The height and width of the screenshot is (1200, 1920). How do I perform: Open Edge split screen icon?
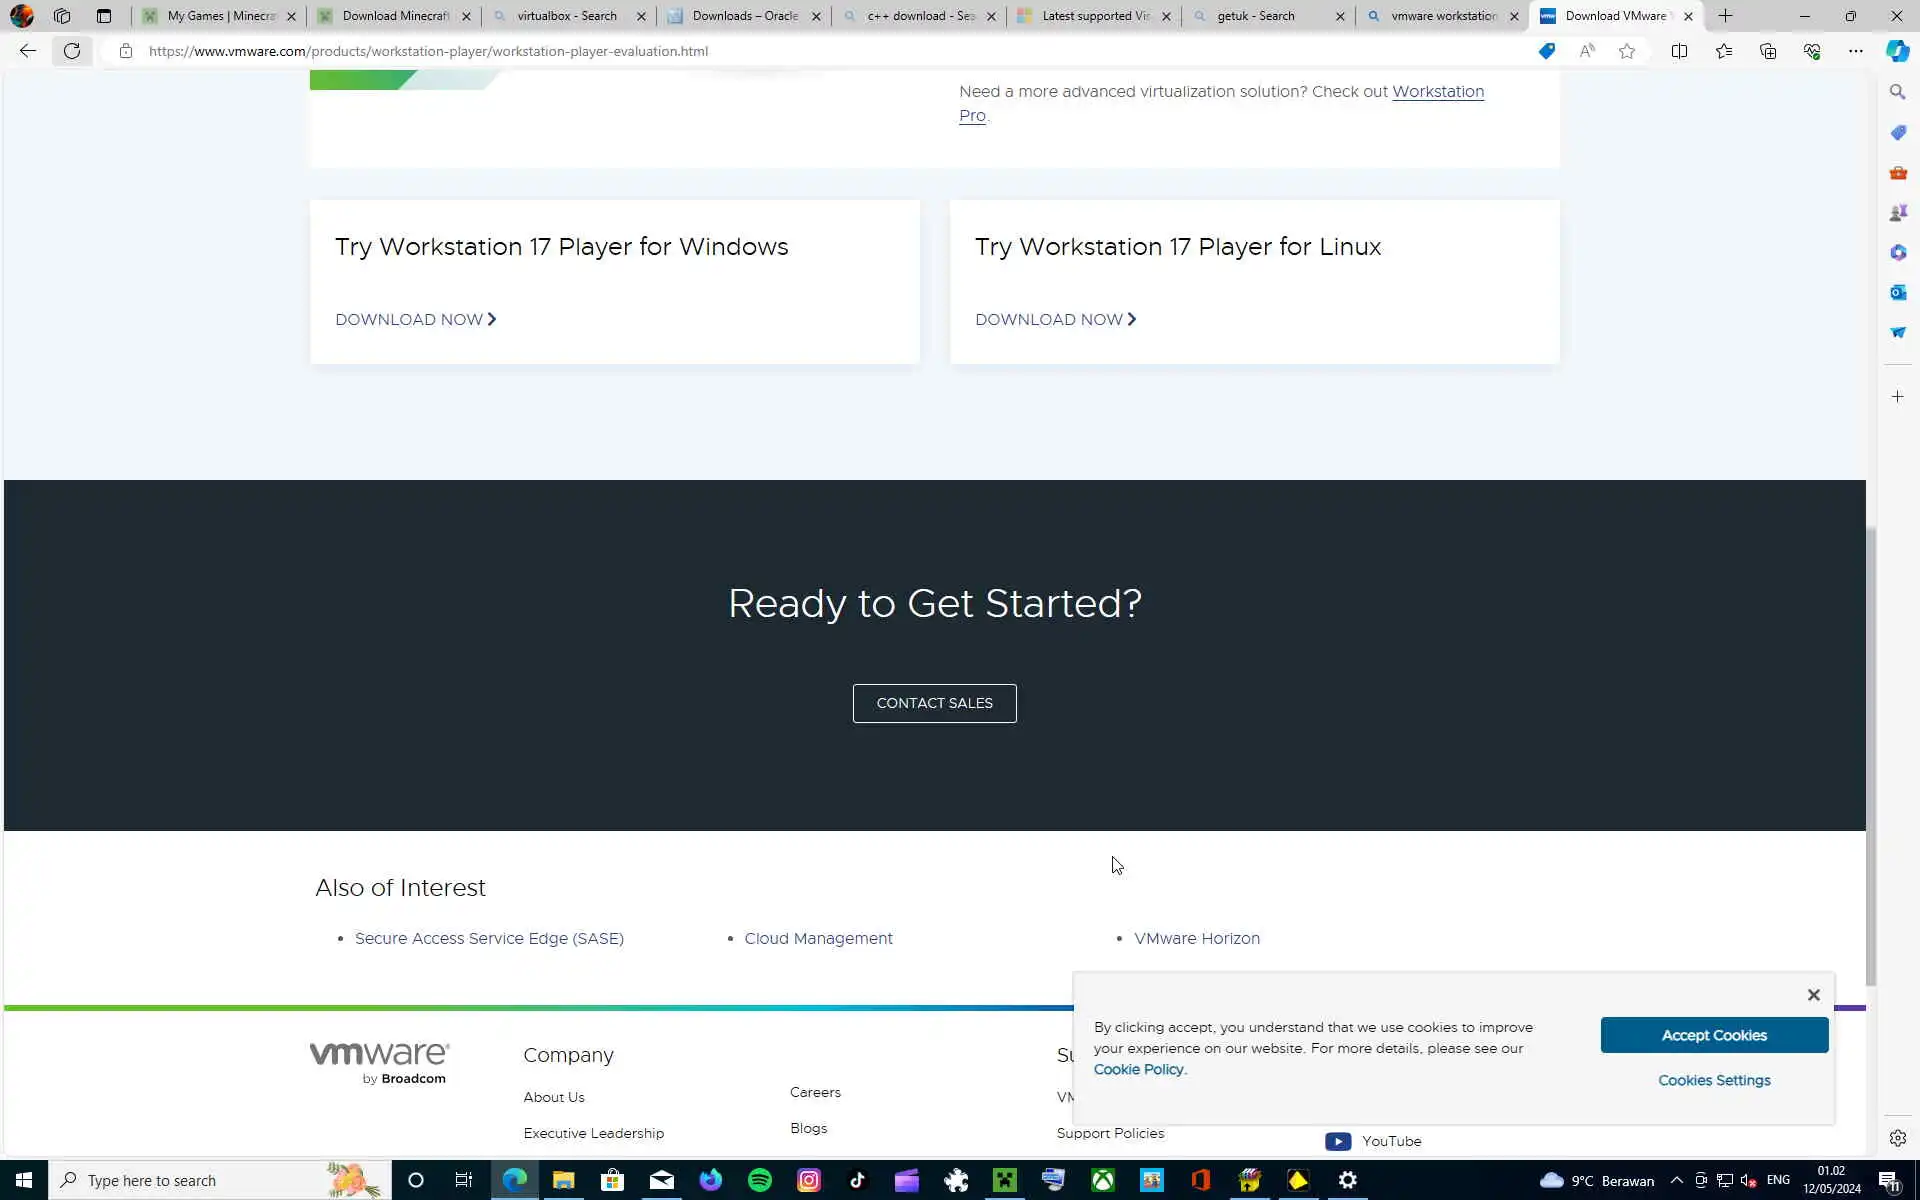pyautogui.click(x=1679, y=51)
